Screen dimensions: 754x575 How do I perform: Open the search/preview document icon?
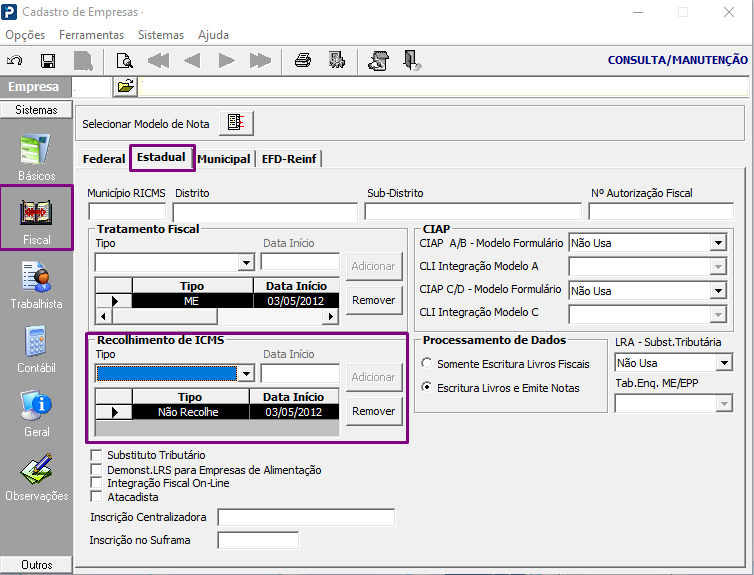tap(124, 60)
